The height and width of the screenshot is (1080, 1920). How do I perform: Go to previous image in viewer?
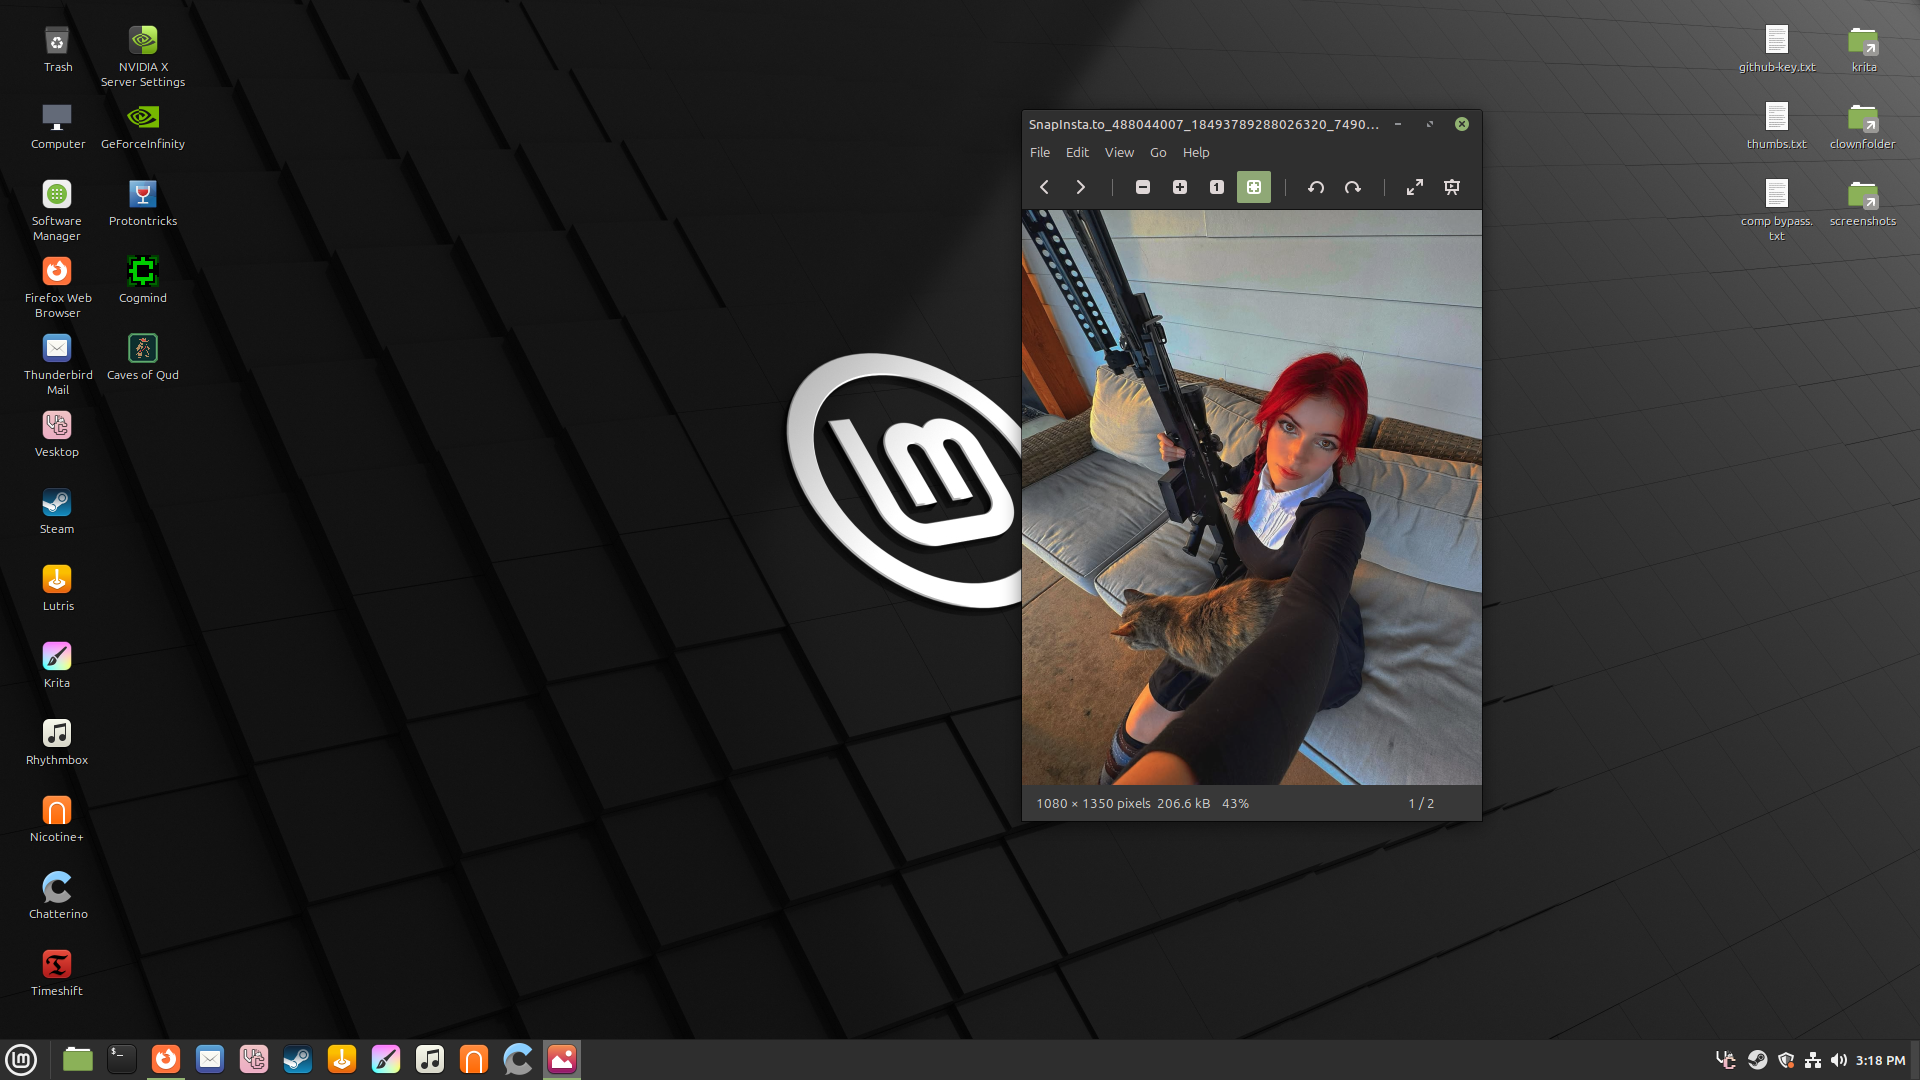[1044, 187]
